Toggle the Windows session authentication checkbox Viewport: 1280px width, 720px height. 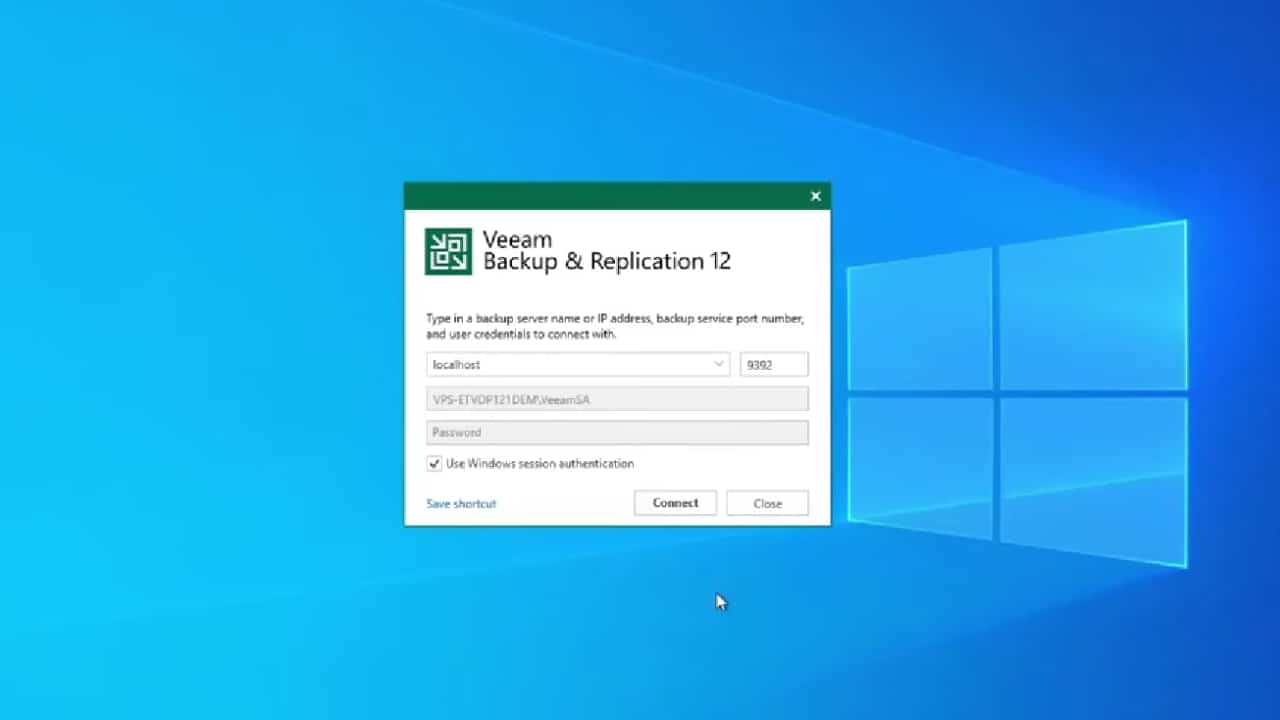point(434,464)
